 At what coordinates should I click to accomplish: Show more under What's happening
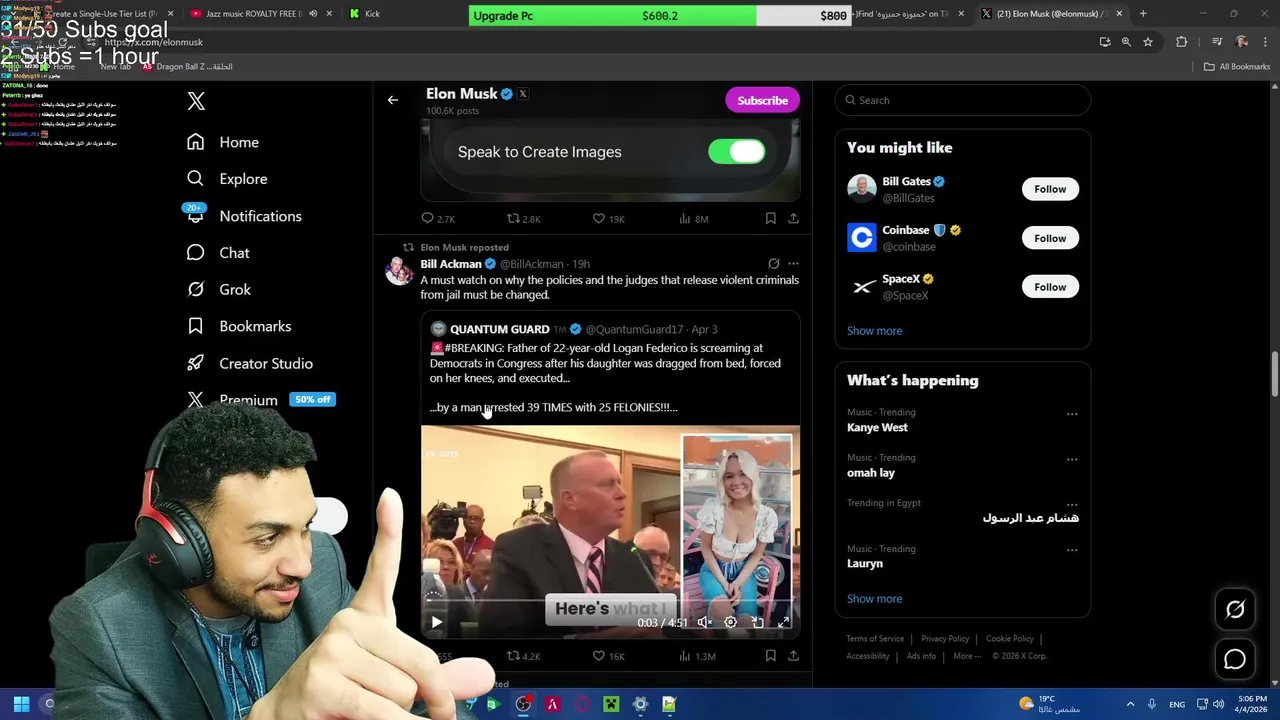(x=874, y=599)
